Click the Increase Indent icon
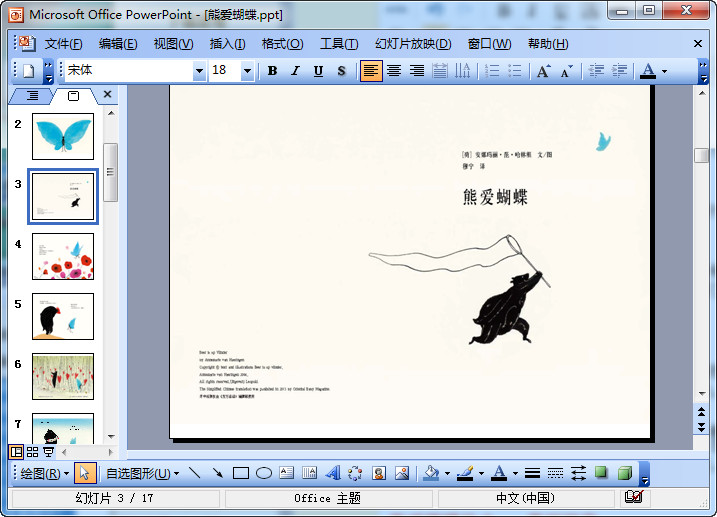 tap(620, 71)
